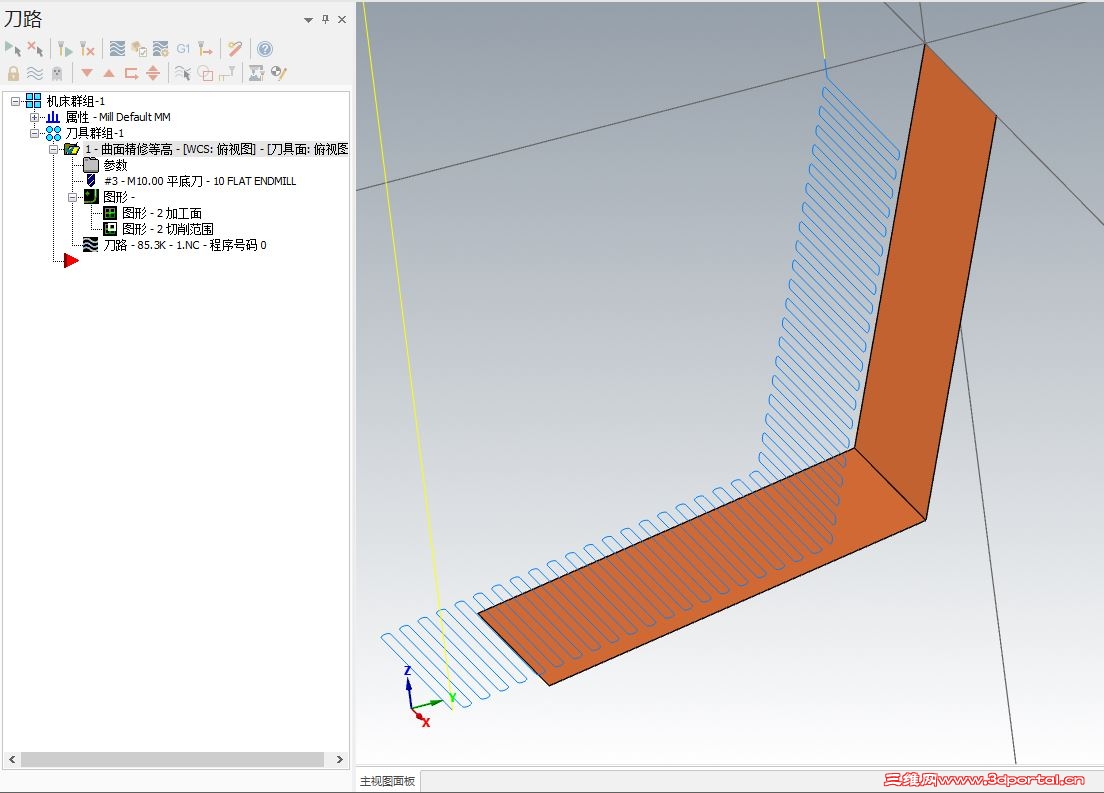The width and height of the screenshot is (1104, 793).
Task: Open the 参数 parameters folder
Action: point(92,165)
